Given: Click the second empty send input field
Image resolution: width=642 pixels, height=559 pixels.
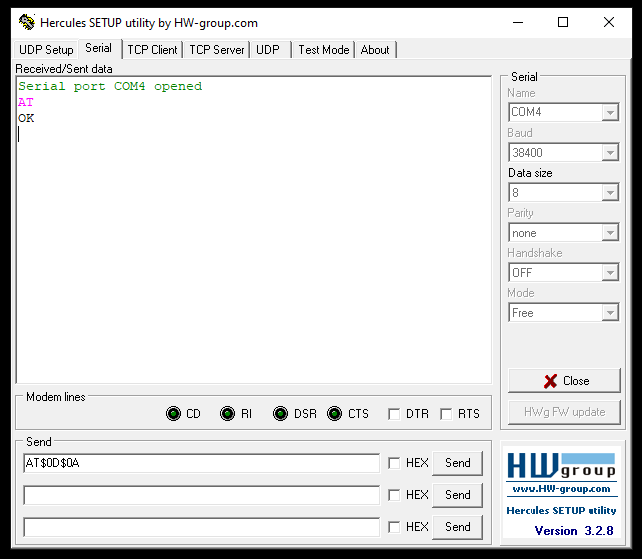Looking at the screenshot, I should pyautogui.click(x=201, y=495).
